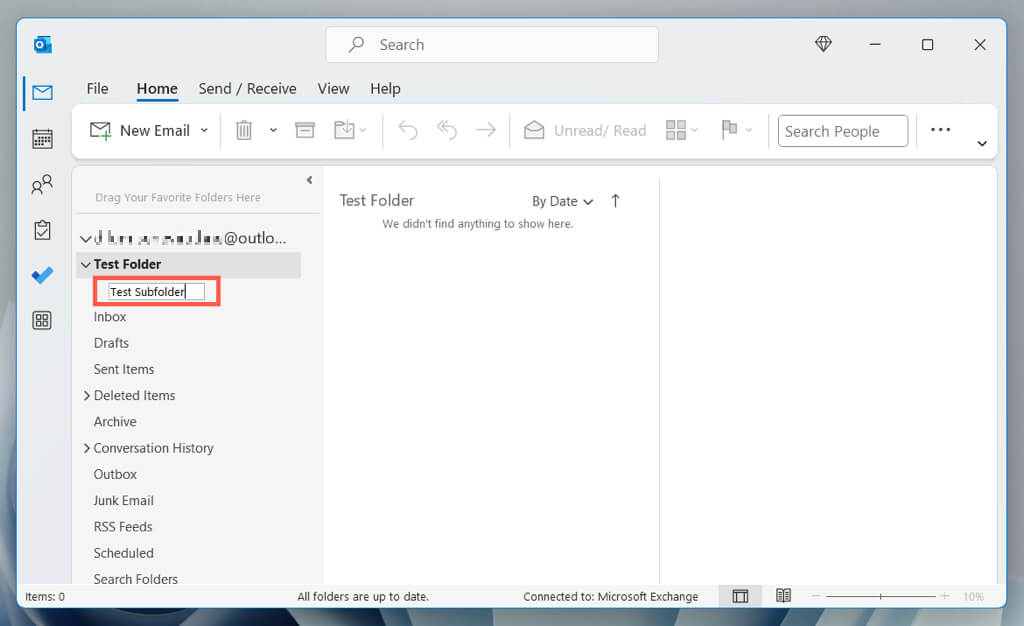Click zoom out minus in status bar
The image size is (1024, 626).
[816, 596]
